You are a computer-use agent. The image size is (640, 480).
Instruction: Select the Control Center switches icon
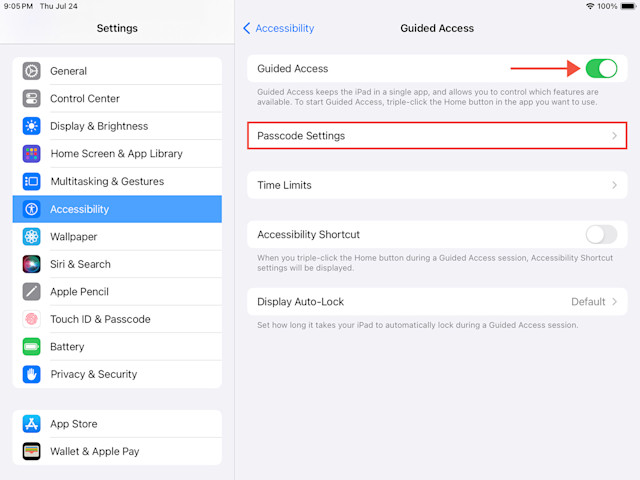[31, 98]
